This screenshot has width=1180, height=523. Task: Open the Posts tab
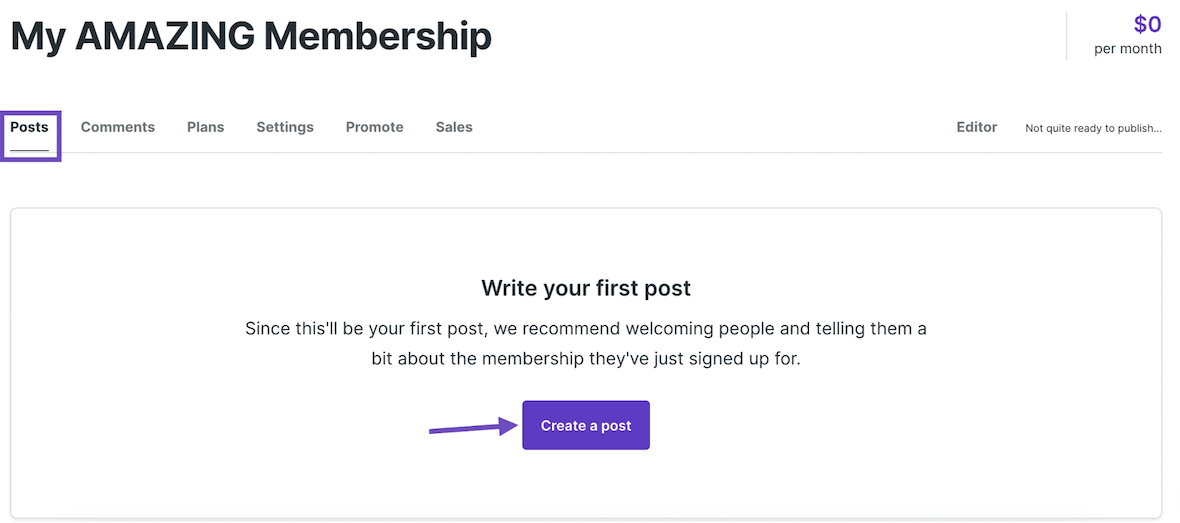tap(29, 127)
